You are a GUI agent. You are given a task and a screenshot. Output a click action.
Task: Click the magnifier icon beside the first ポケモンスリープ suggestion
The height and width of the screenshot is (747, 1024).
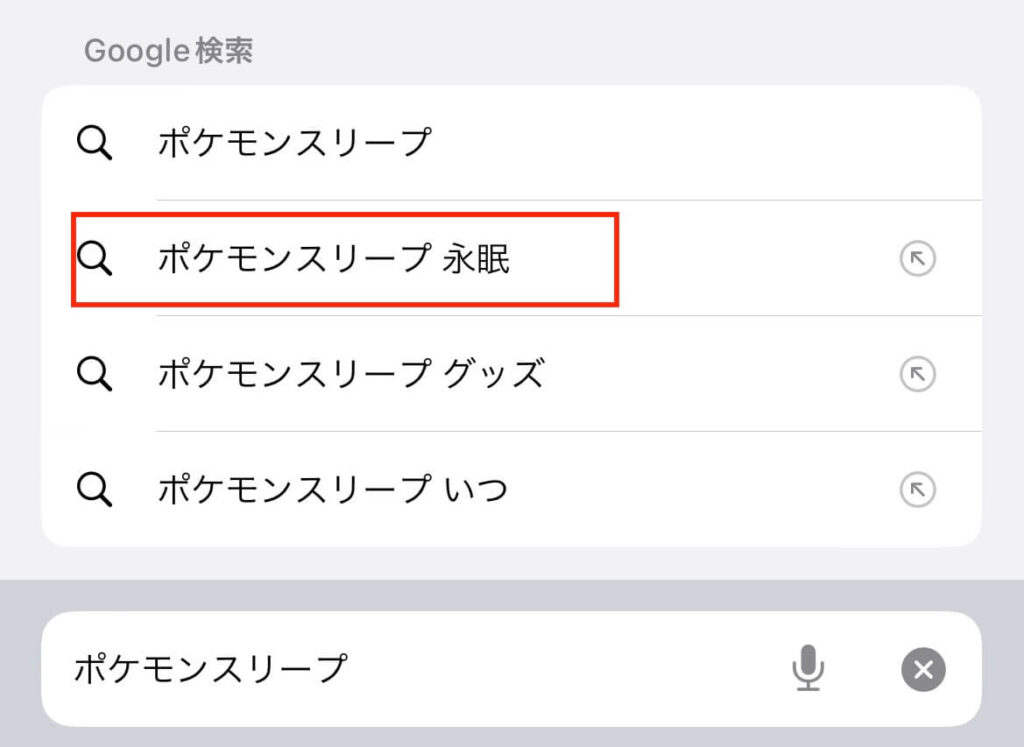tap(94, 143)
